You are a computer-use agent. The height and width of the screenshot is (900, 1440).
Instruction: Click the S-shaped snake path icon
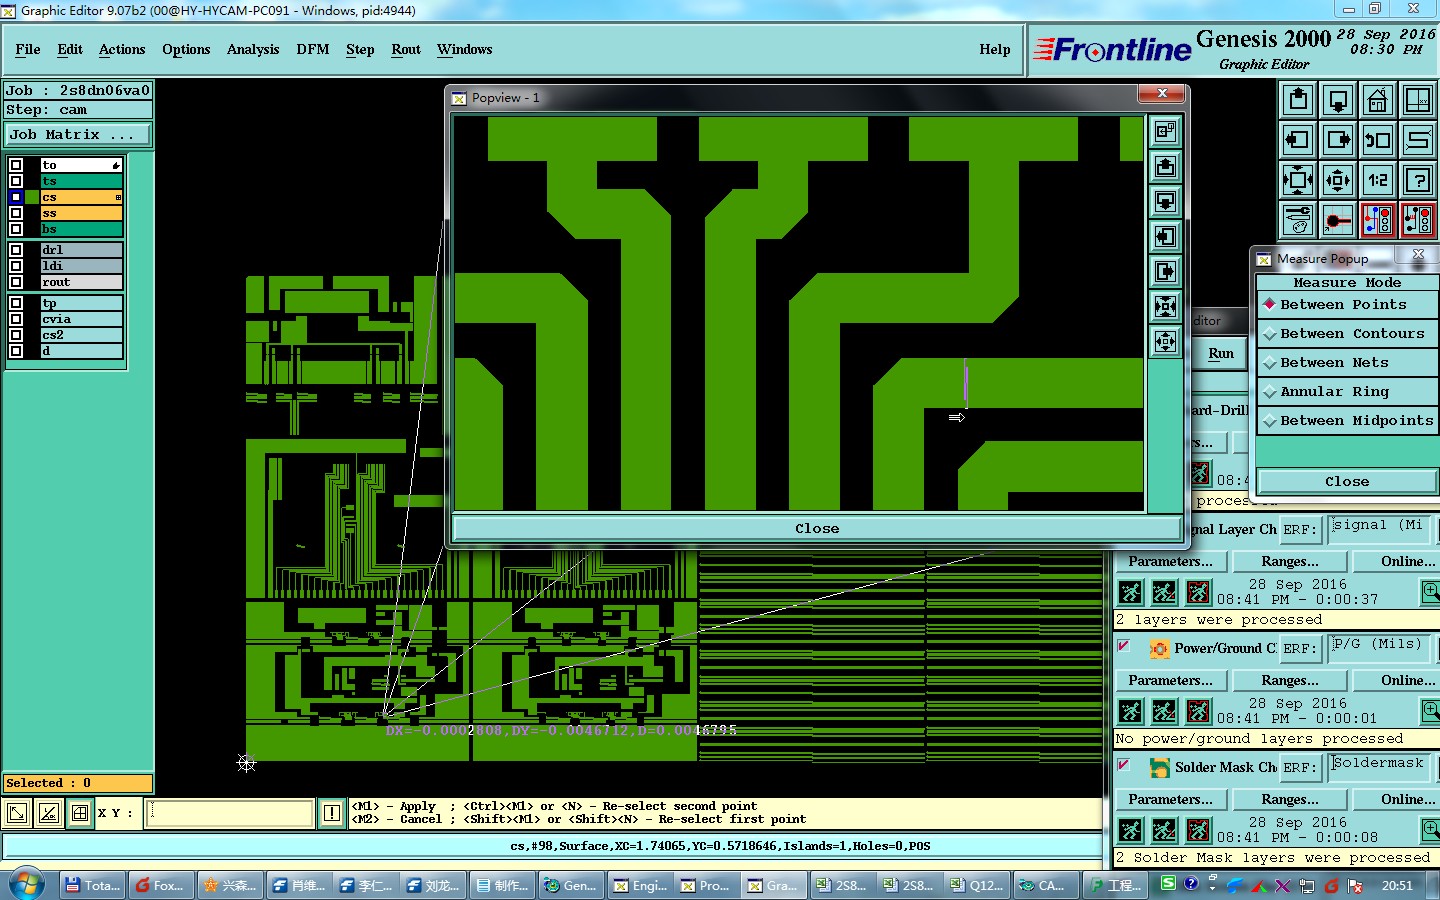click(x=1418, y=140)
